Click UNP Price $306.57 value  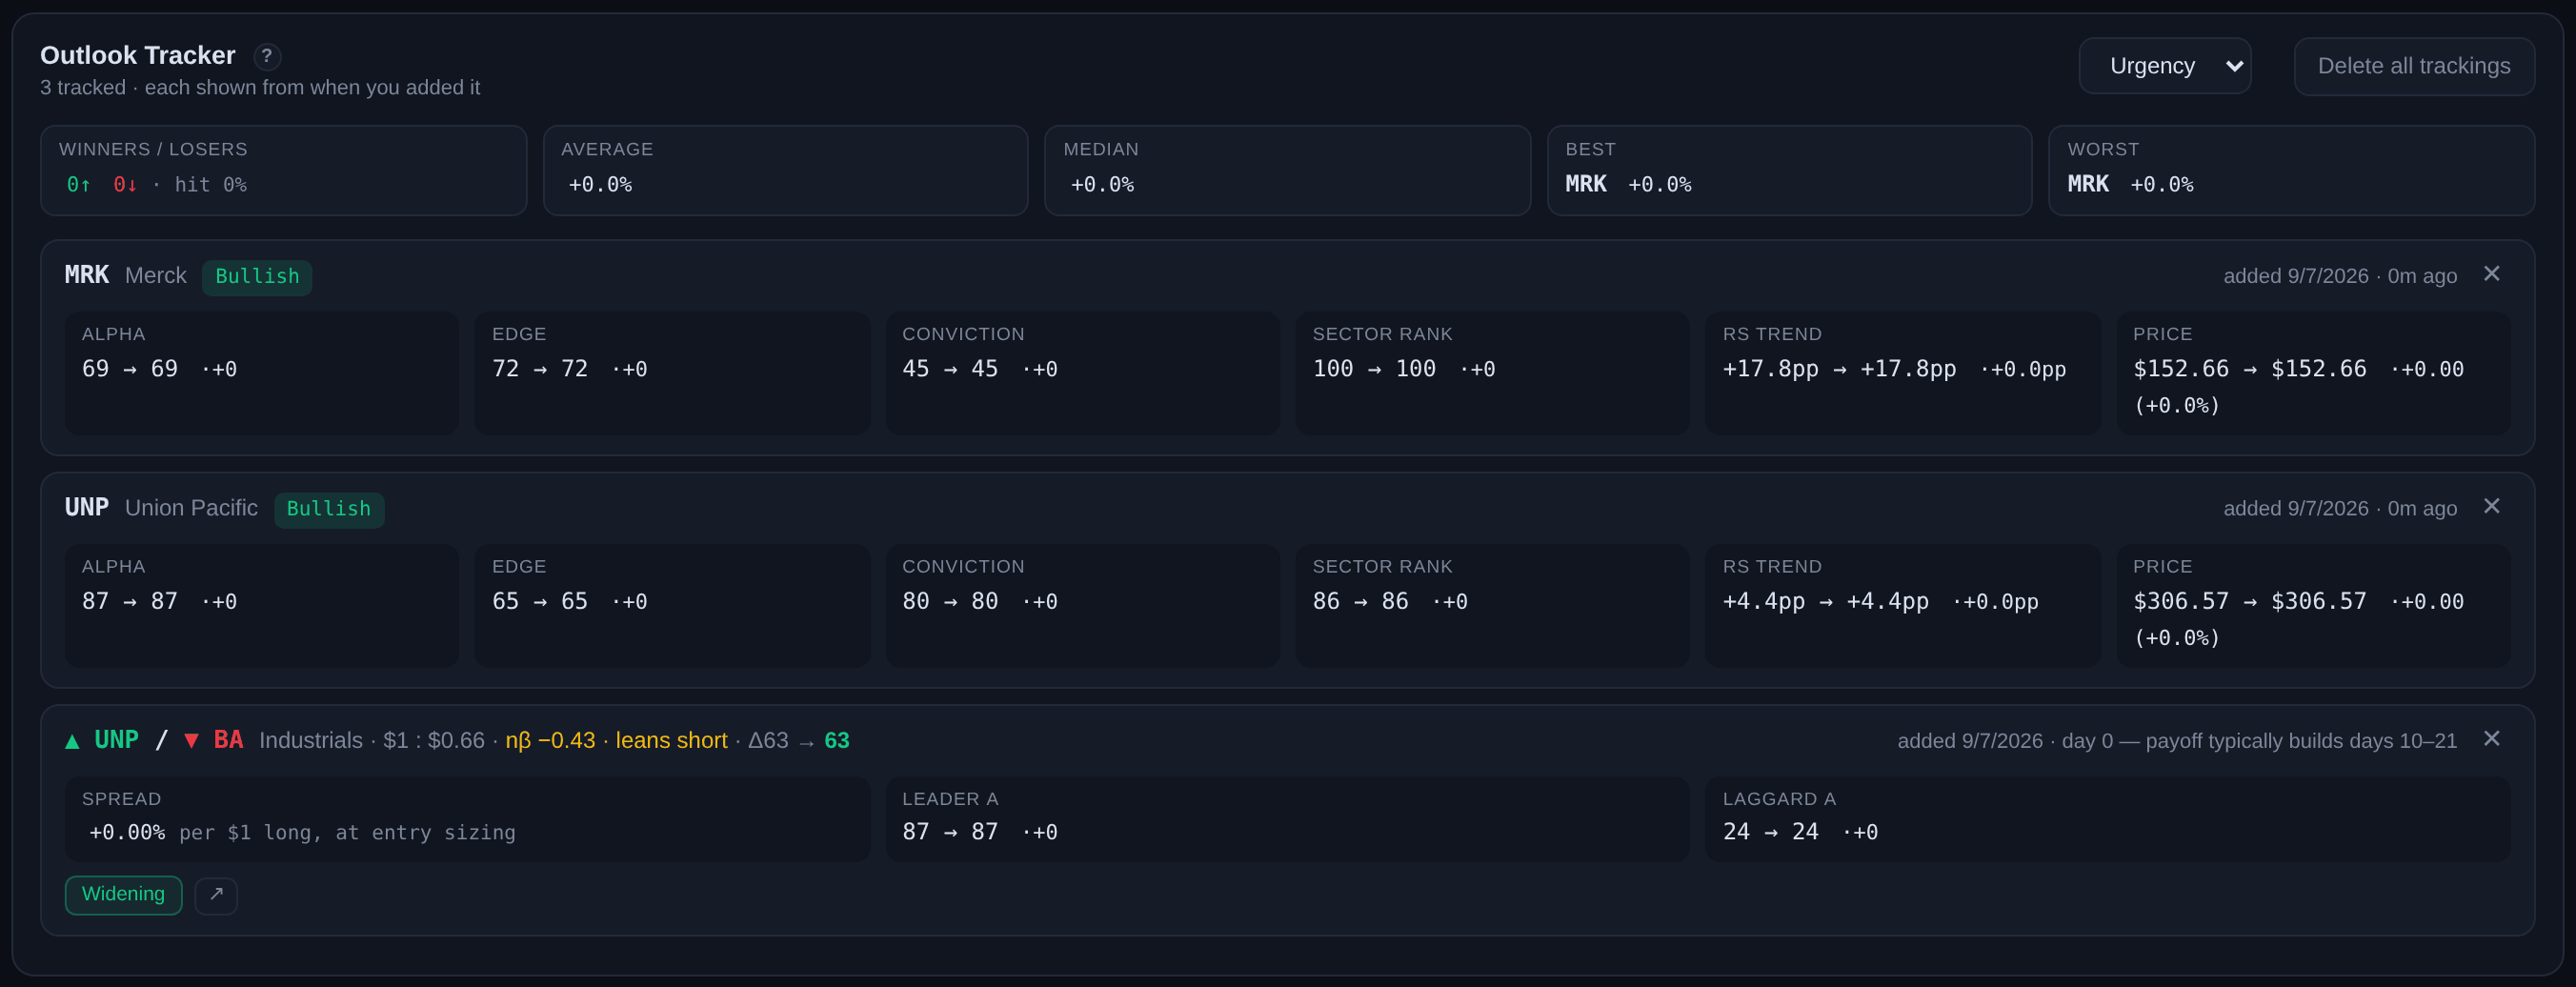pyautogui.click(x=2250, y=601)
